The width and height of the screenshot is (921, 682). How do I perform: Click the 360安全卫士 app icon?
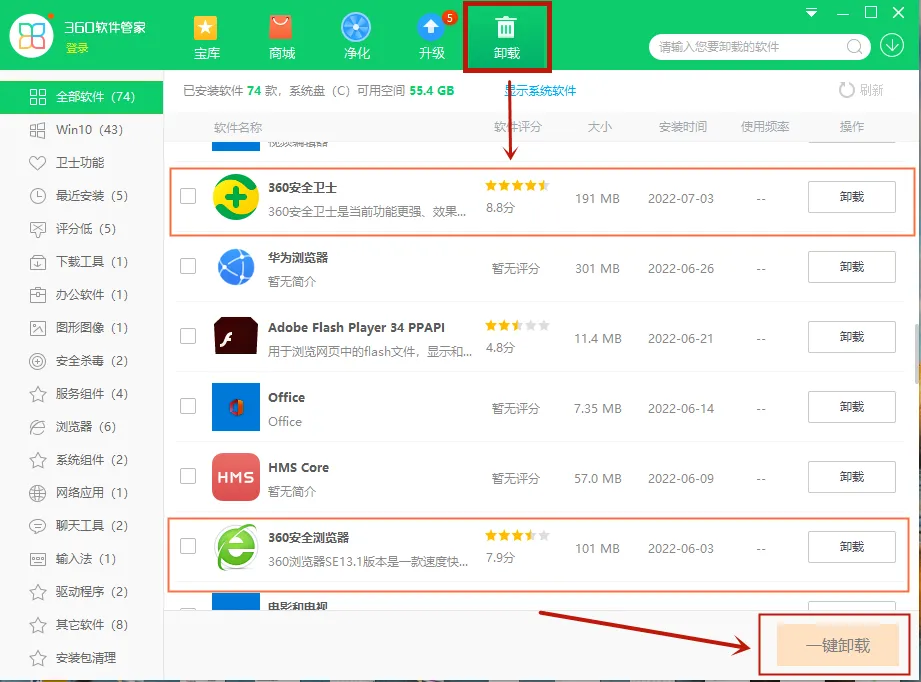click(x=236, y=197)
